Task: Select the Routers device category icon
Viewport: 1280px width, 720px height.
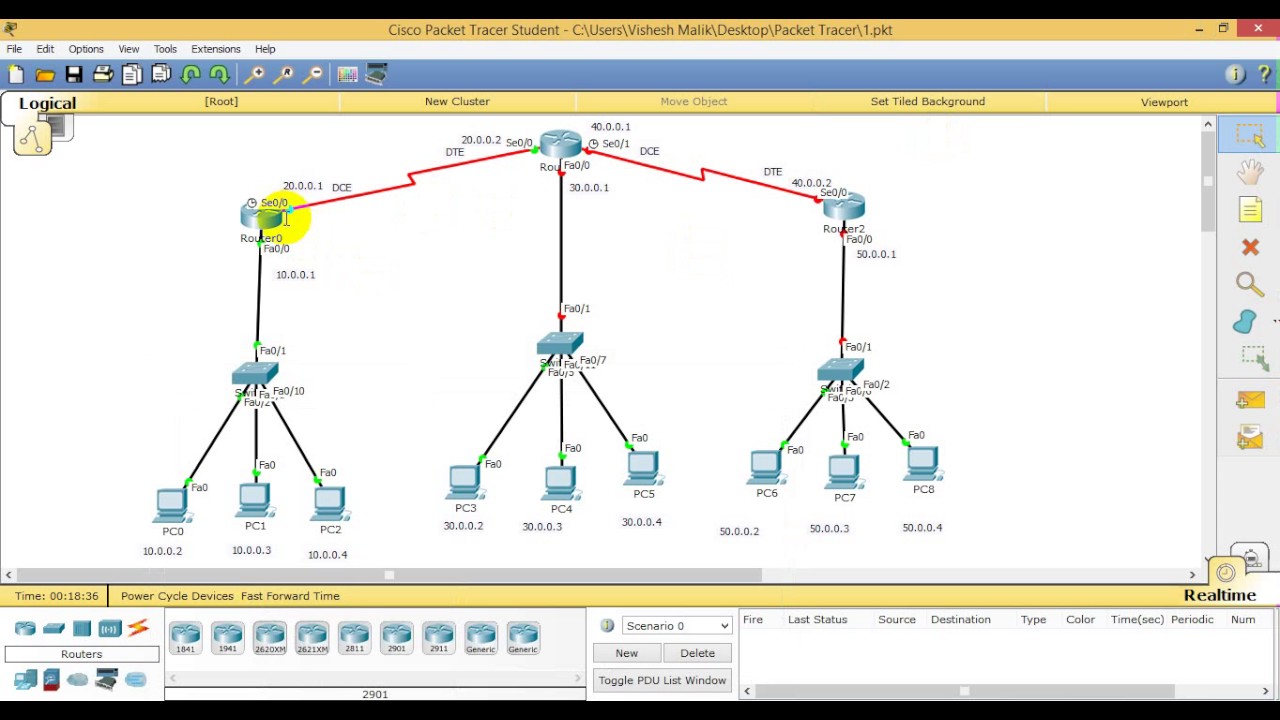Action: click(x=25, y=628)
